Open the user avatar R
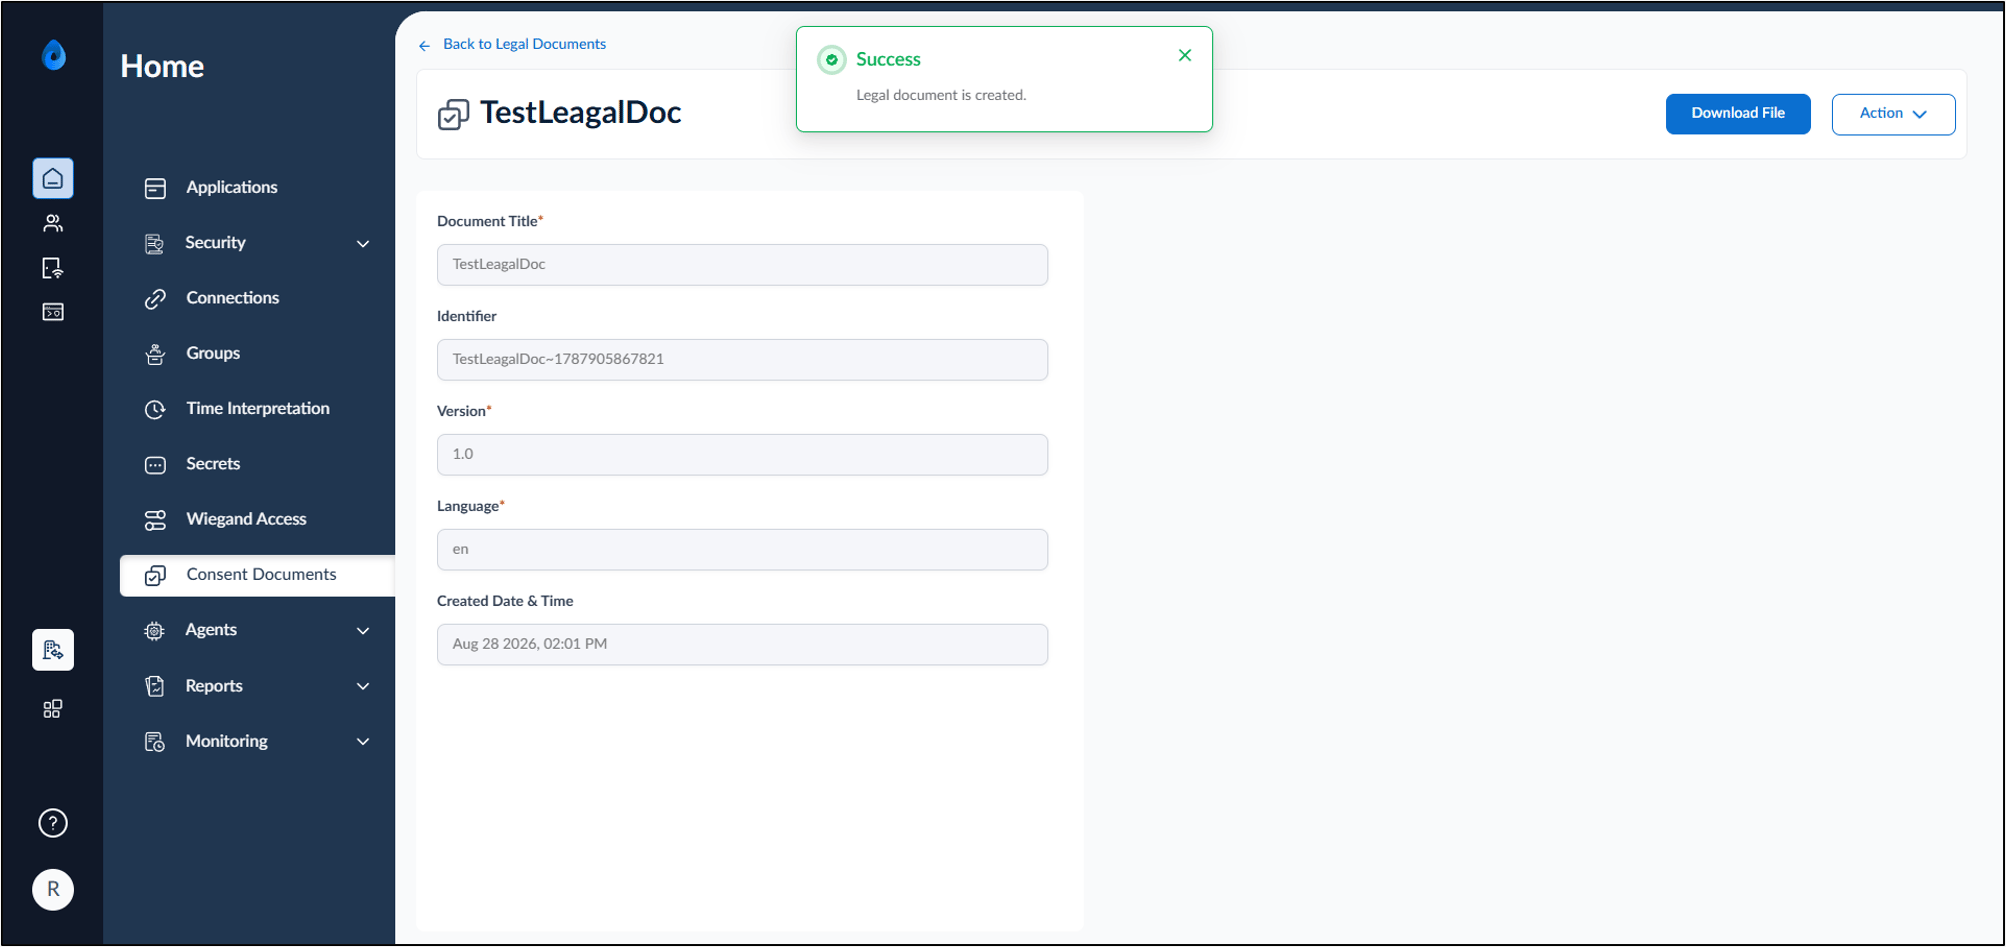2006x947 pixels. coord(53,889)
